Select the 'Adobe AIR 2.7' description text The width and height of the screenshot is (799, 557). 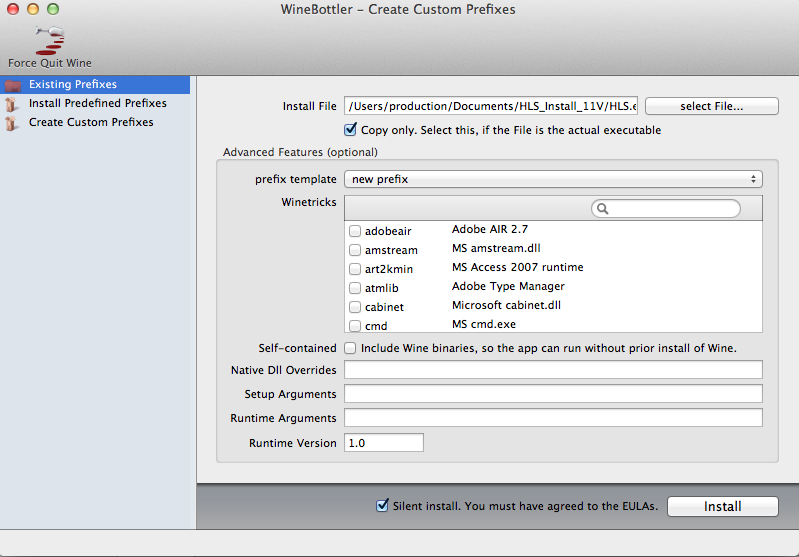[490, 229]
